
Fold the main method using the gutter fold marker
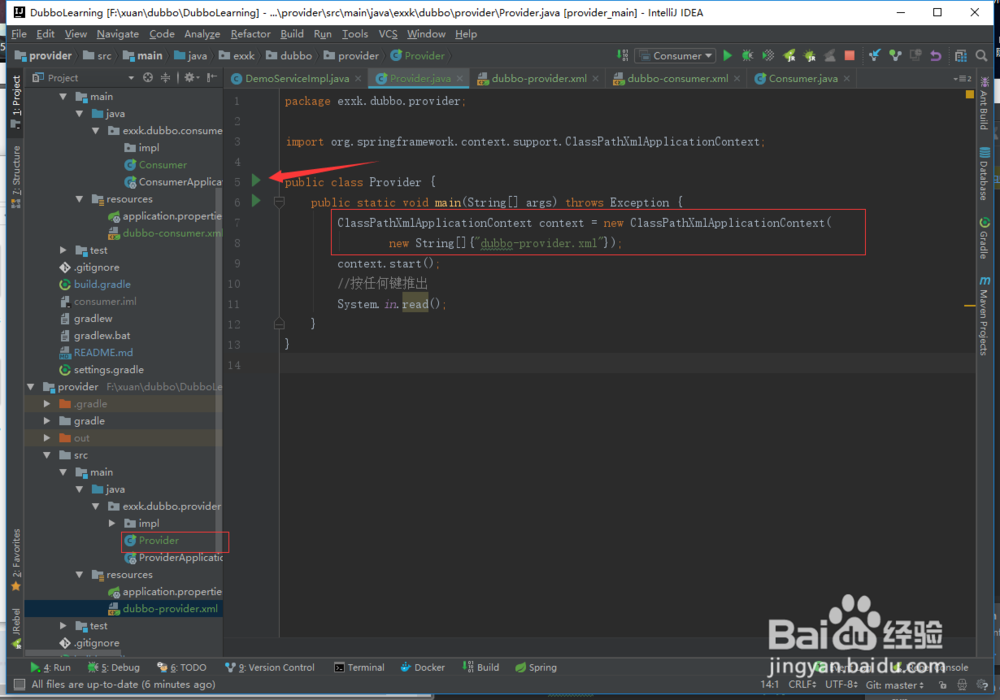[279, 202]
